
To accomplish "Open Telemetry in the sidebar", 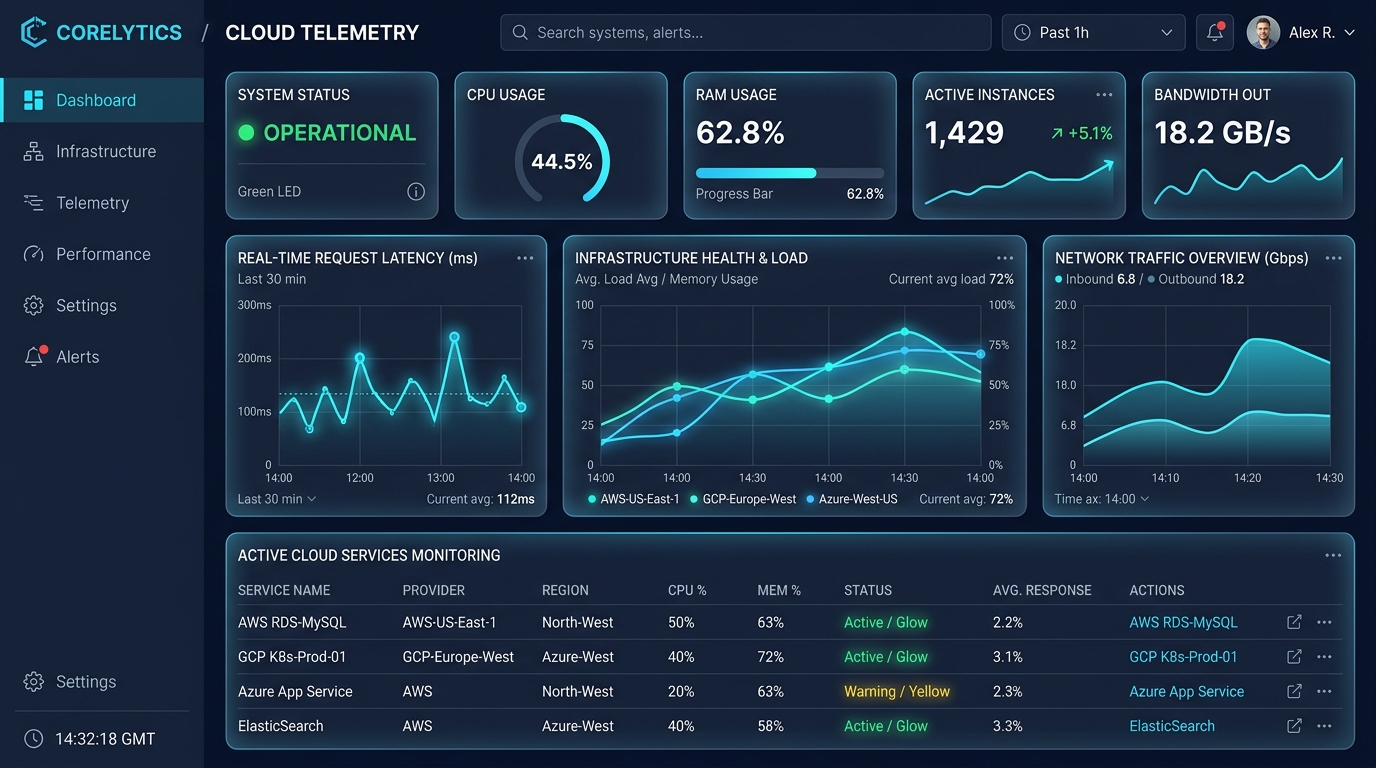I will [102, 203].
